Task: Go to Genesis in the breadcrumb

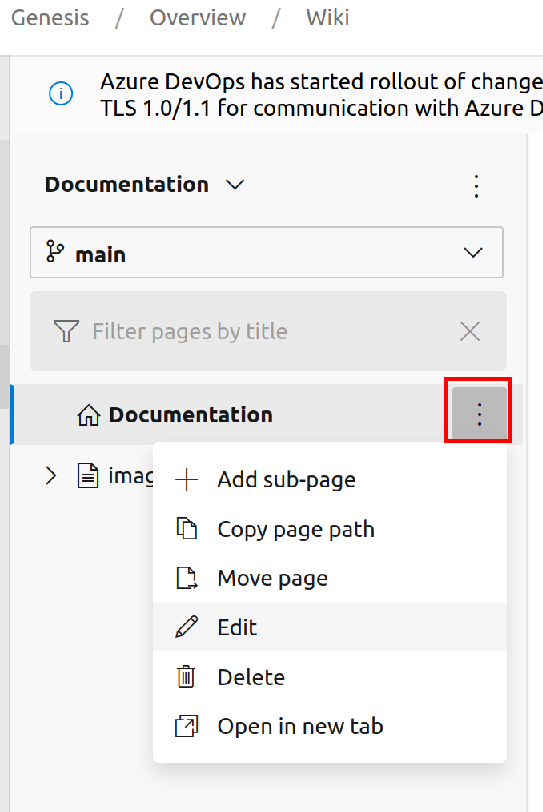Action: 50,18
